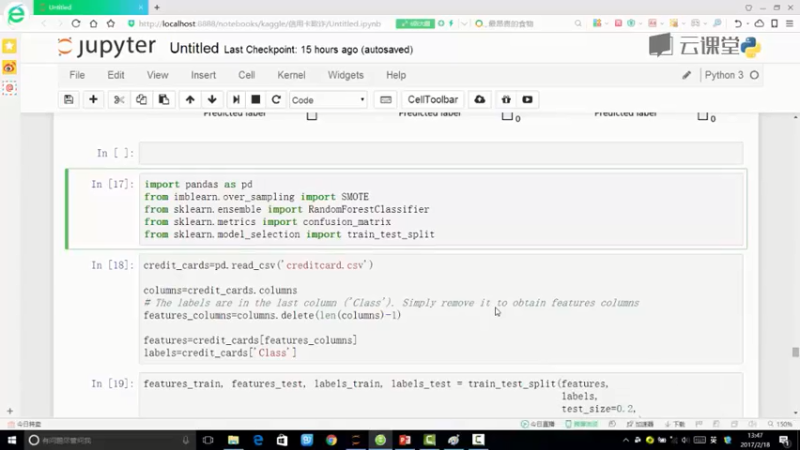Click the train_test_split line in cell 19
Viewport: 800px width, 450px height.
[x=376, y=384]
